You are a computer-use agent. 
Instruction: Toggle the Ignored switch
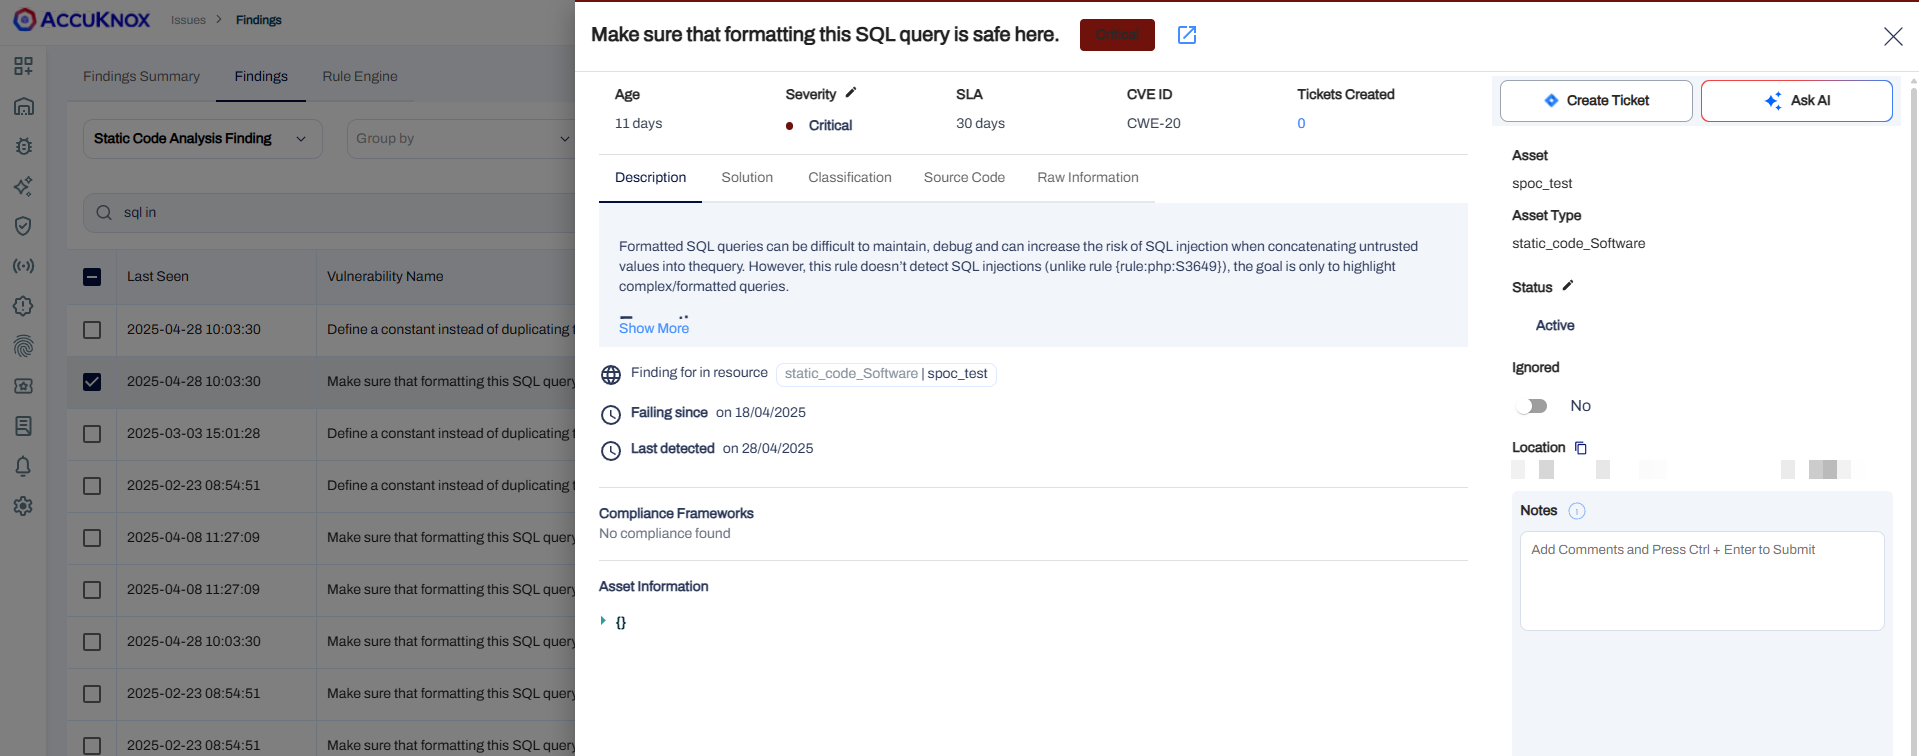(1532, 406)
